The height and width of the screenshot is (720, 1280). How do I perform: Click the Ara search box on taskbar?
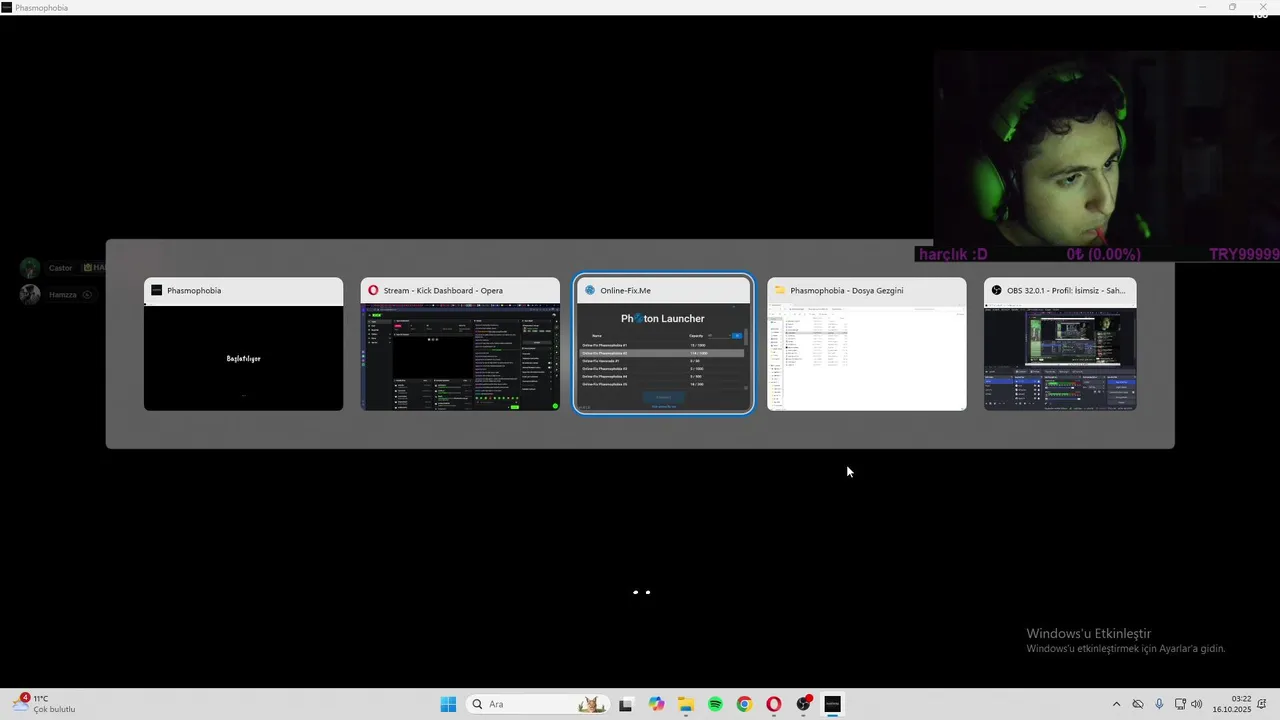[x=537, y=704]
